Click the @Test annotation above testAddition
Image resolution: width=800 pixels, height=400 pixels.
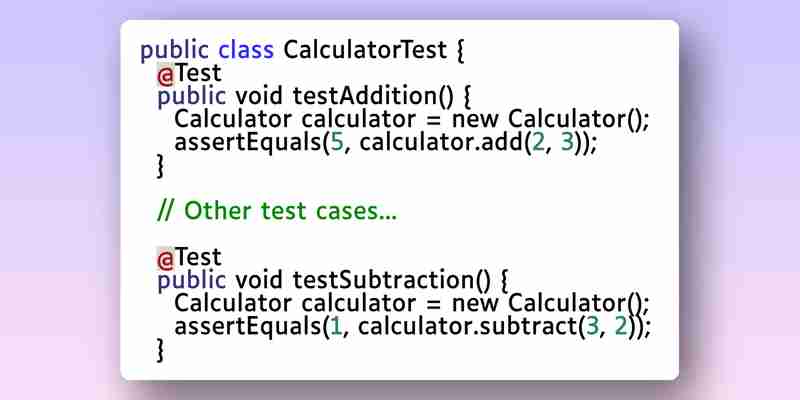coord(189,74)
